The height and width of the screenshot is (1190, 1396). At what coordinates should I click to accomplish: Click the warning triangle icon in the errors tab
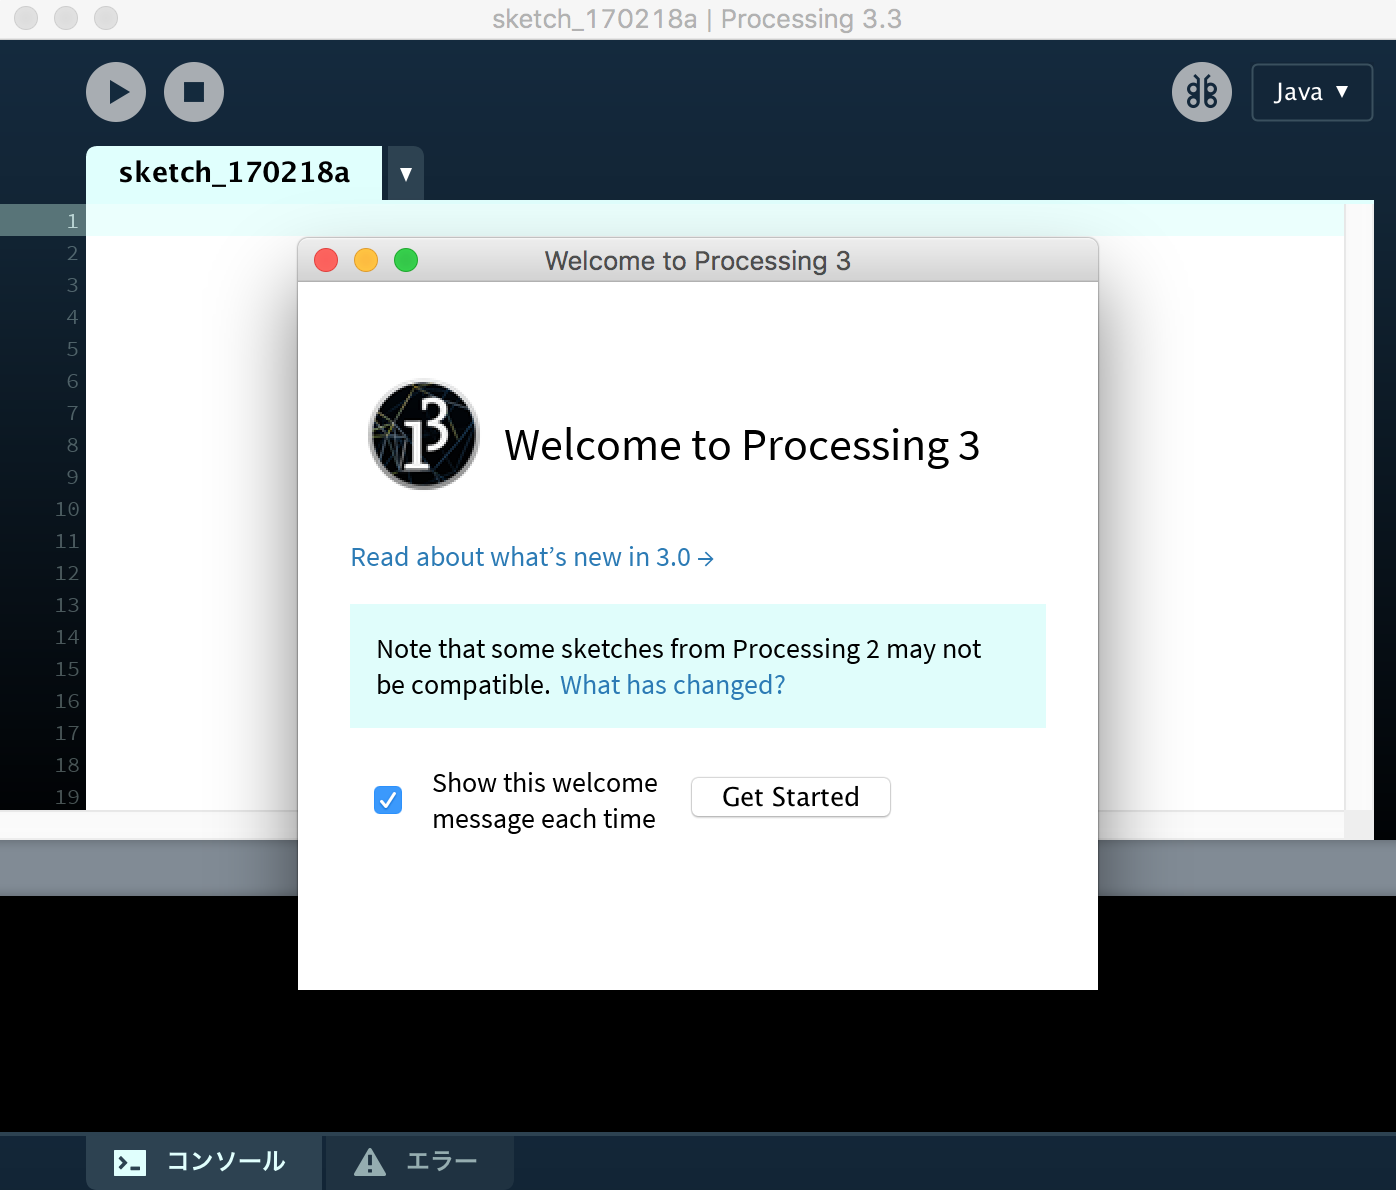[x=370, y=1162]
